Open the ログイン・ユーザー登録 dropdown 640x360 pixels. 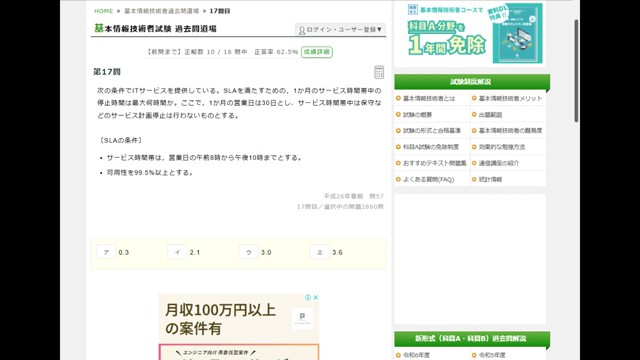[340, 30]
